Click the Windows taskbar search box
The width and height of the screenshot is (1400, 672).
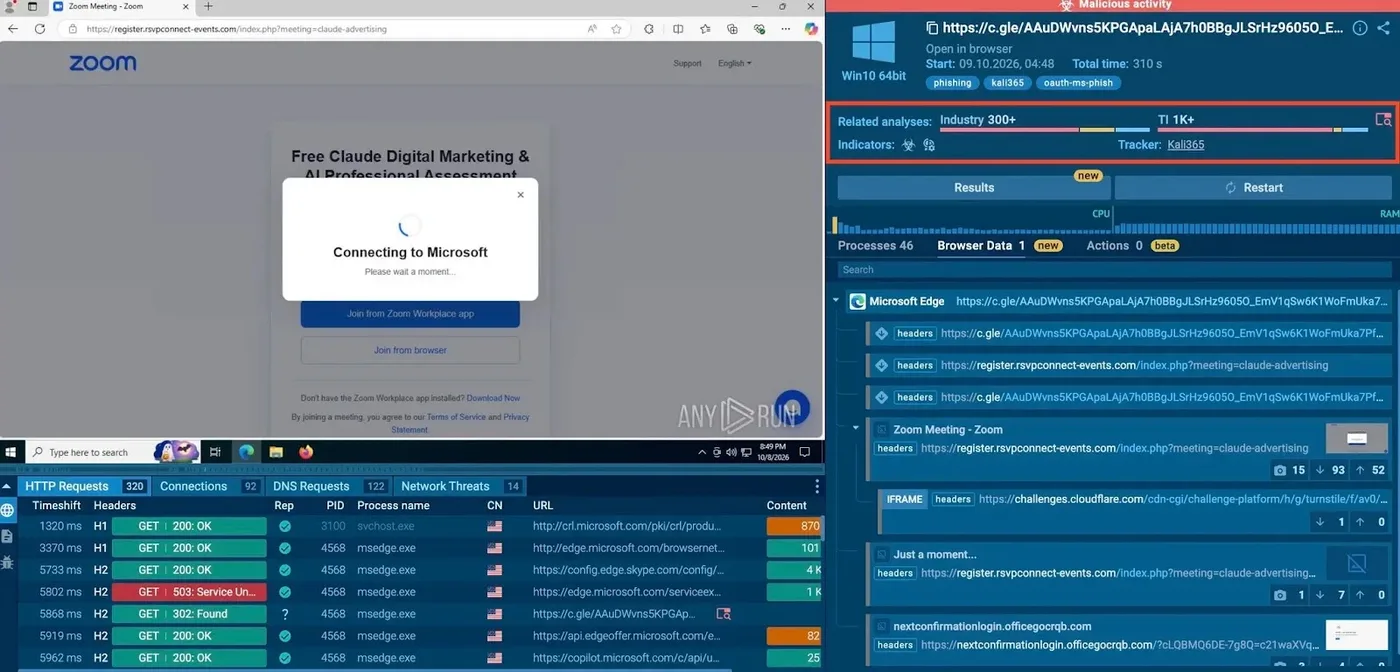(112, 452)
